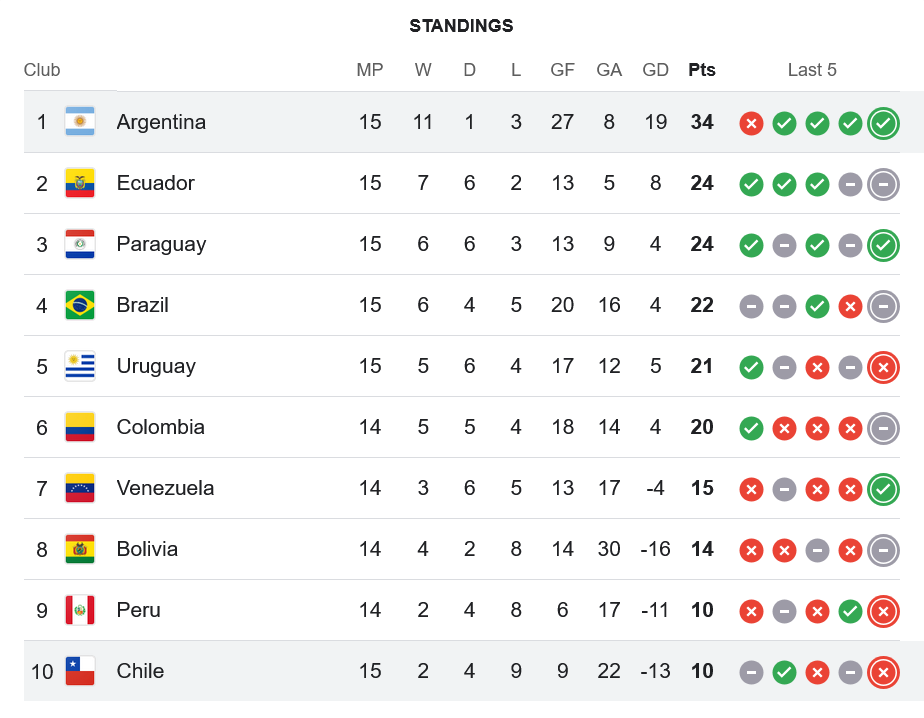The height and width of the screenshot is (718, 924).
Task: Click Peru's most recent loss icon
Action: [x=882, y=611]
